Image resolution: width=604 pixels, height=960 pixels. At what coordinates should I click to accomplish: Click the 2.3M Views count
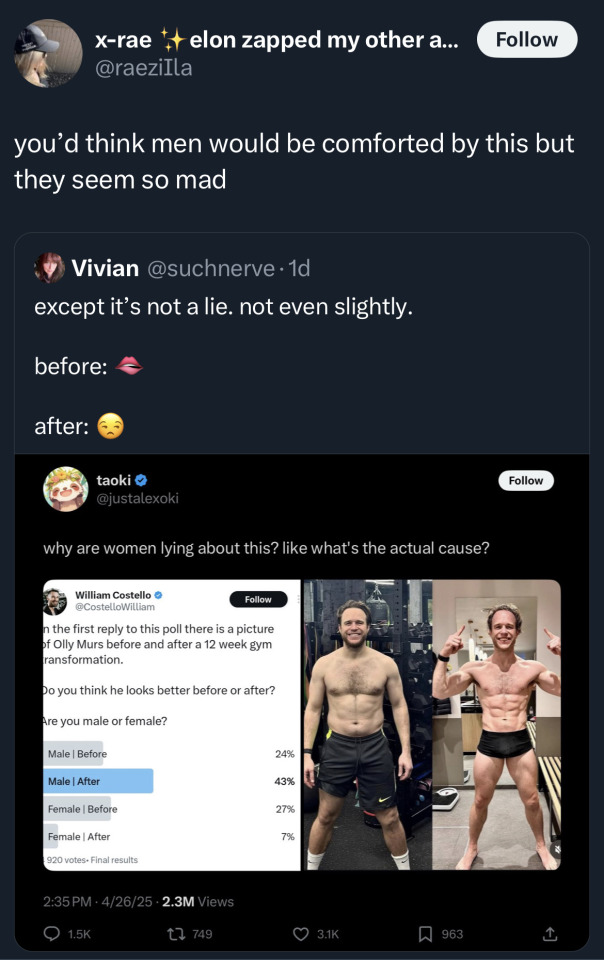click(x=197, y=901)
